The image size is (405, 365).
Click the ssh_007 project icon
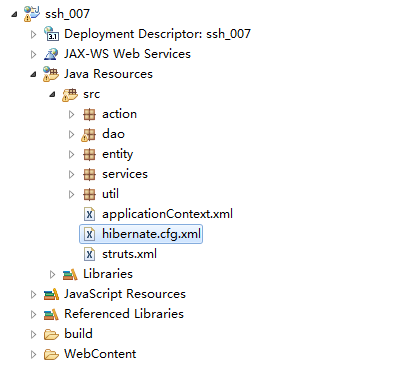coord(32,14)
